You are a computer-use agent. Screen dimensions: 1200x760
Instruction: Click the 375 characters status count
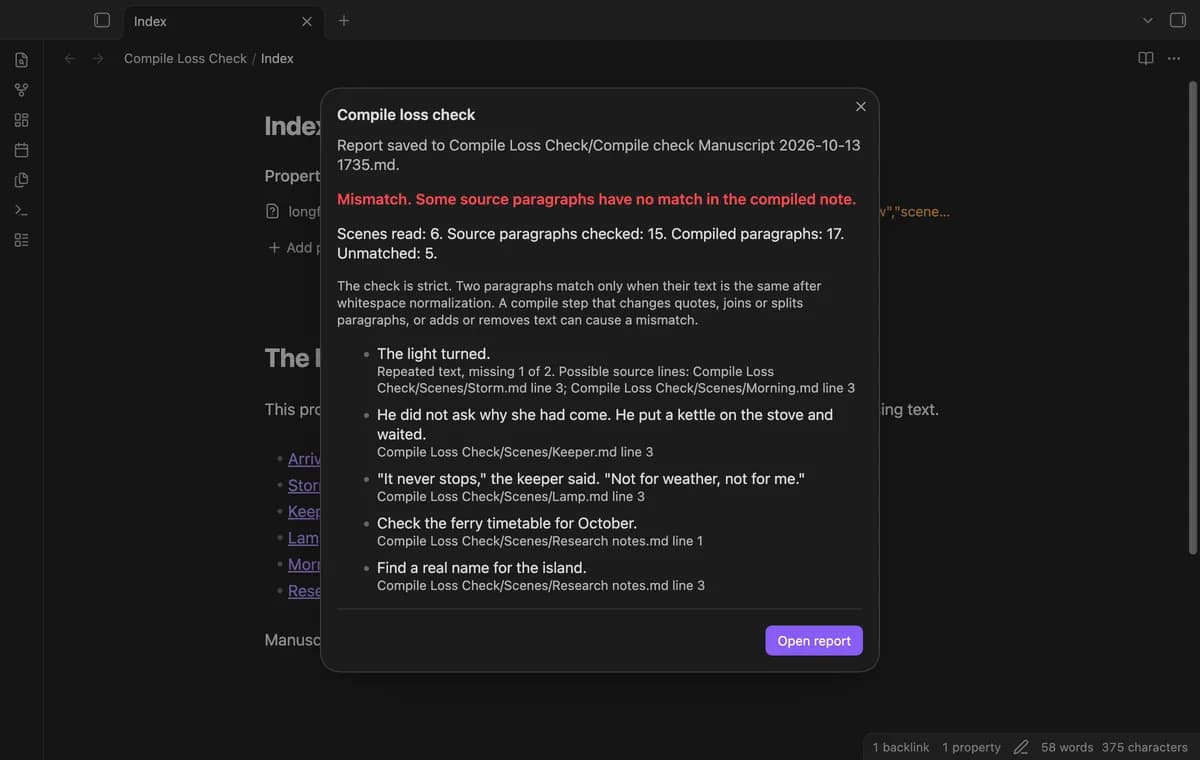1145,747
